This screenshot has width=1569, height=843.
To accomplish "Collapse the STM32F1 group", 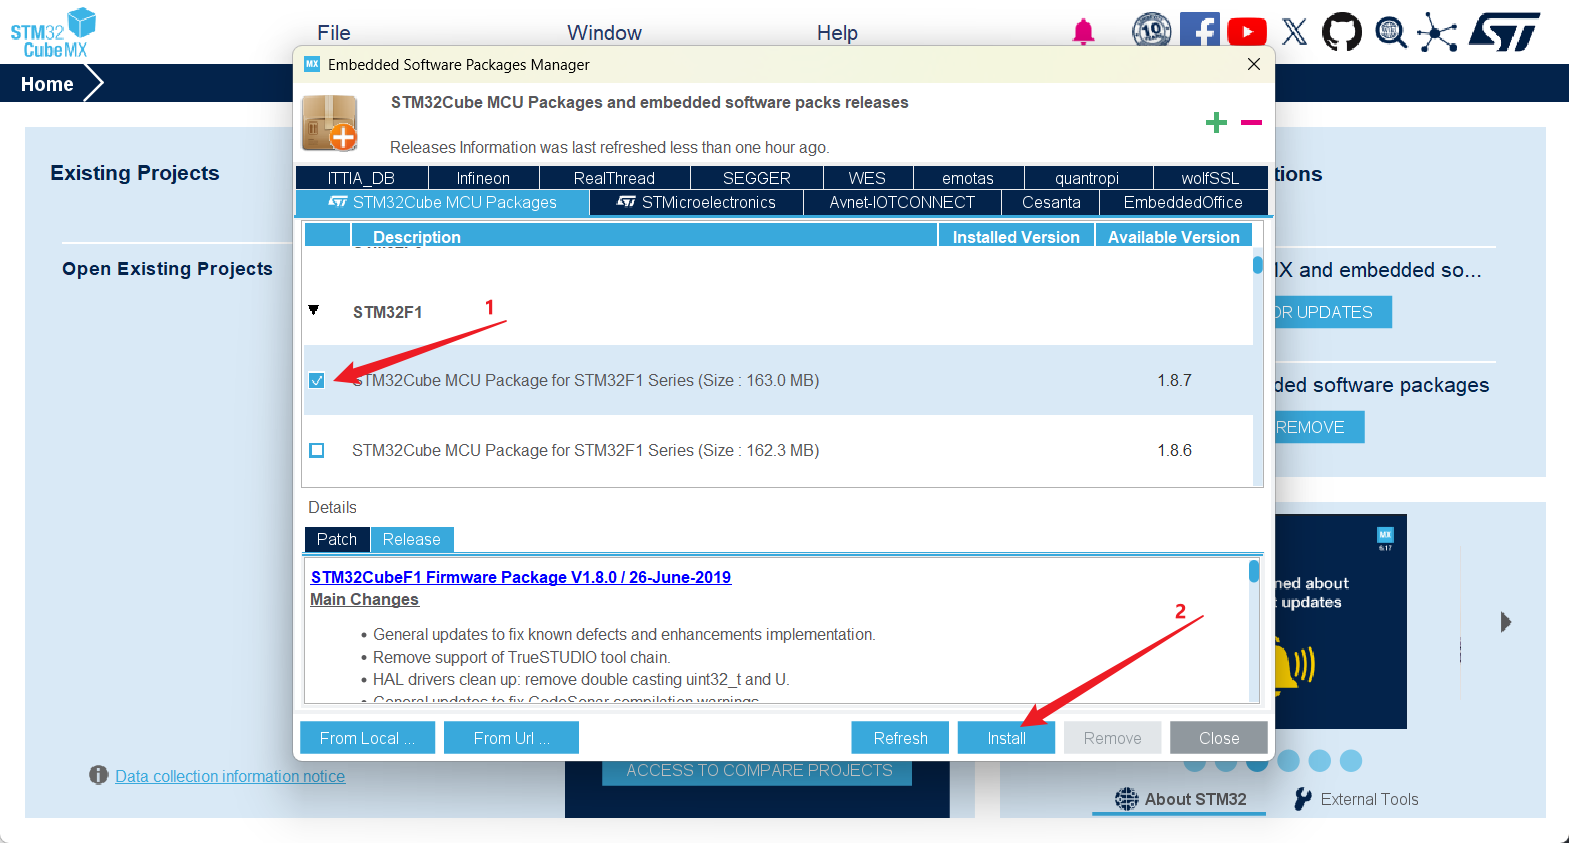I will [314, 310].
